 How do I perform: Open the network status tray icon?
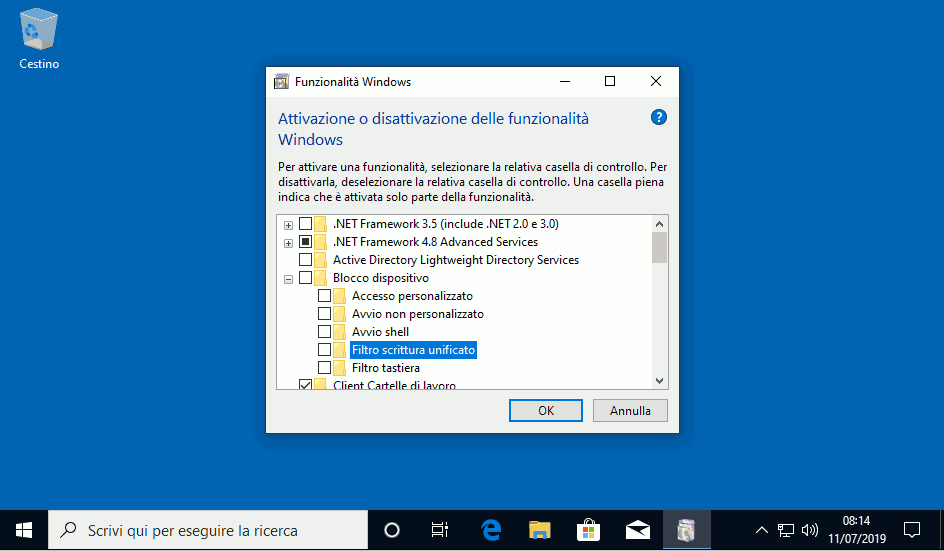point(786,531)
